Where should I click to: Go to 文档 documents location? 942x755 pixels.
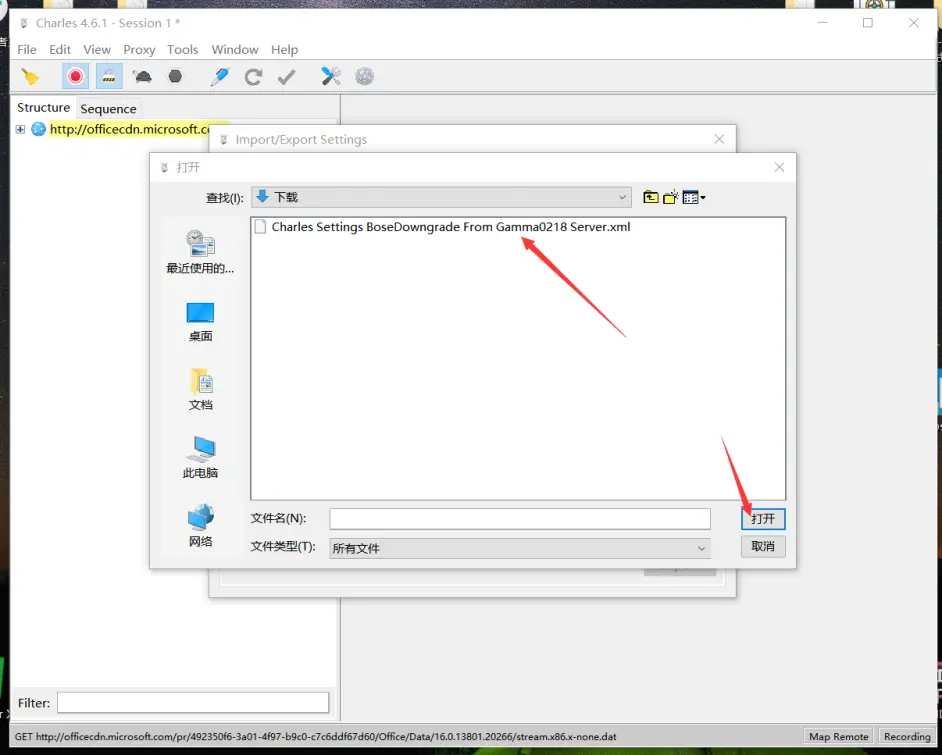tap(200, 390)
